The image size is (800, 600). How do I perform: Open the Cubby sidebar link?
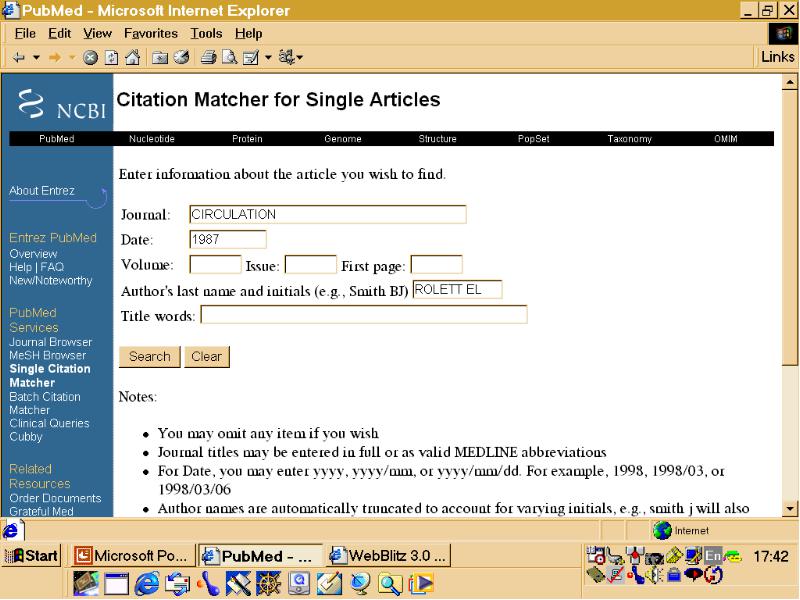[26, 437]
